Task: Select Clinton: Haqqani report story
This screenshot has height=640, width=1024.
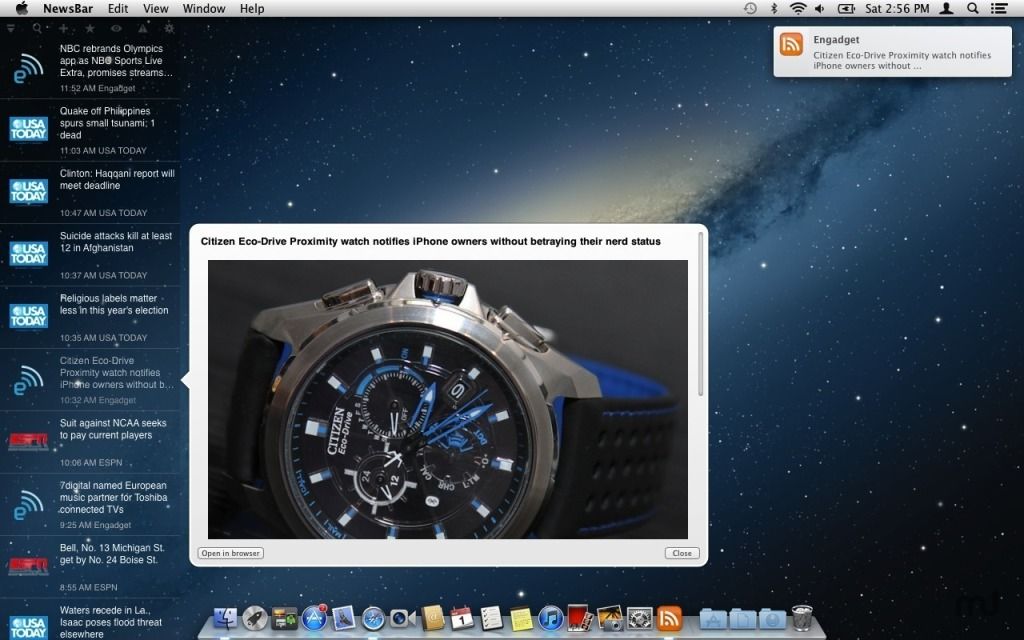Action: pyautogui.click(x=90, y=192)
